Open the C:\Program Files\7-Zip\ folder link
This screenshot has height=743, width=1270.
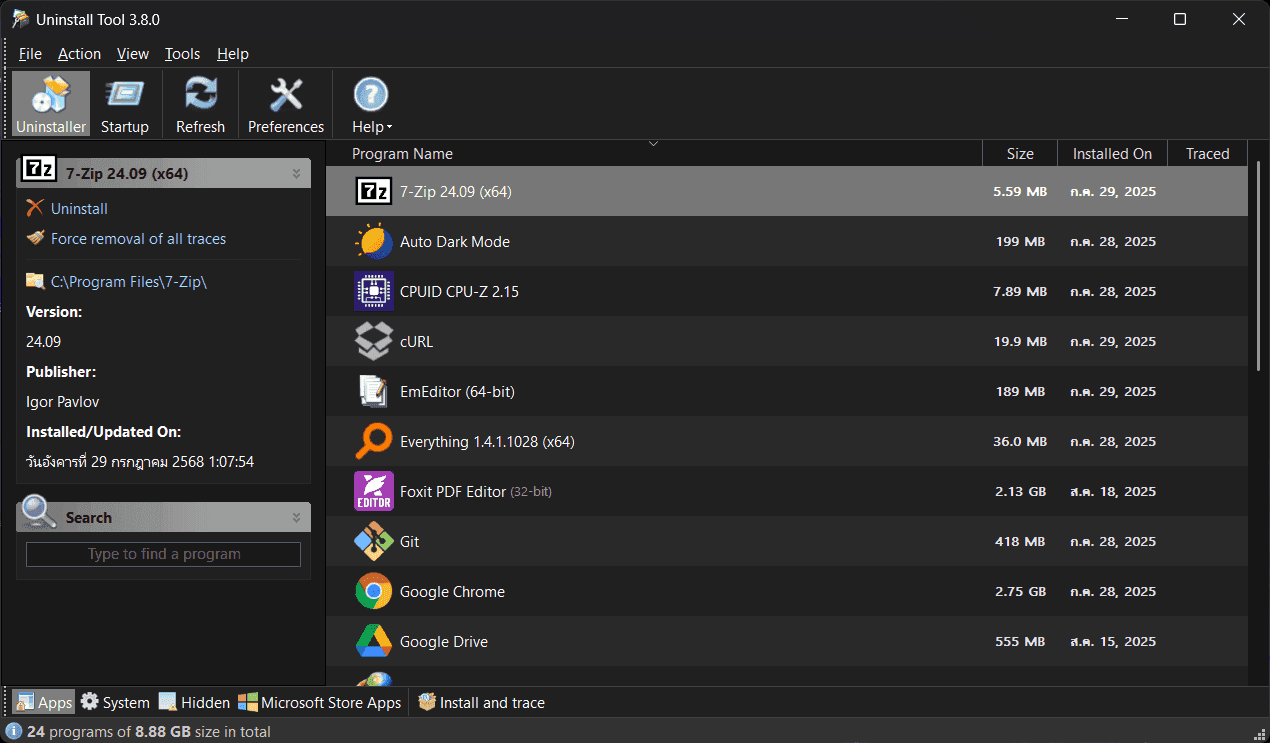tap(129, 282)
